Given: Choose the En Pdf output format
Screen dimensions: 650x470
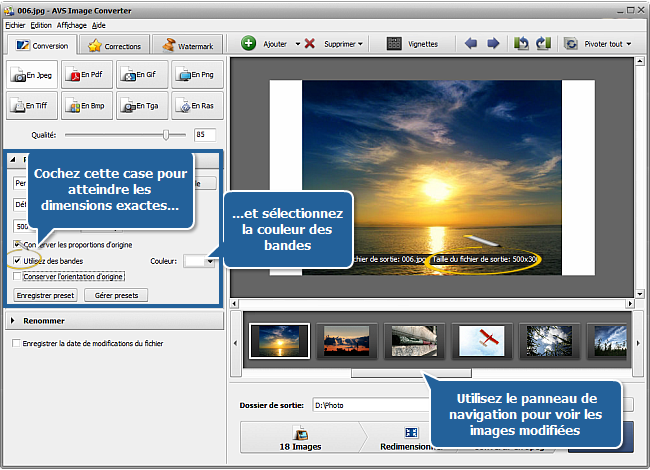Looking at the screenshot, I should pos(87,75).
